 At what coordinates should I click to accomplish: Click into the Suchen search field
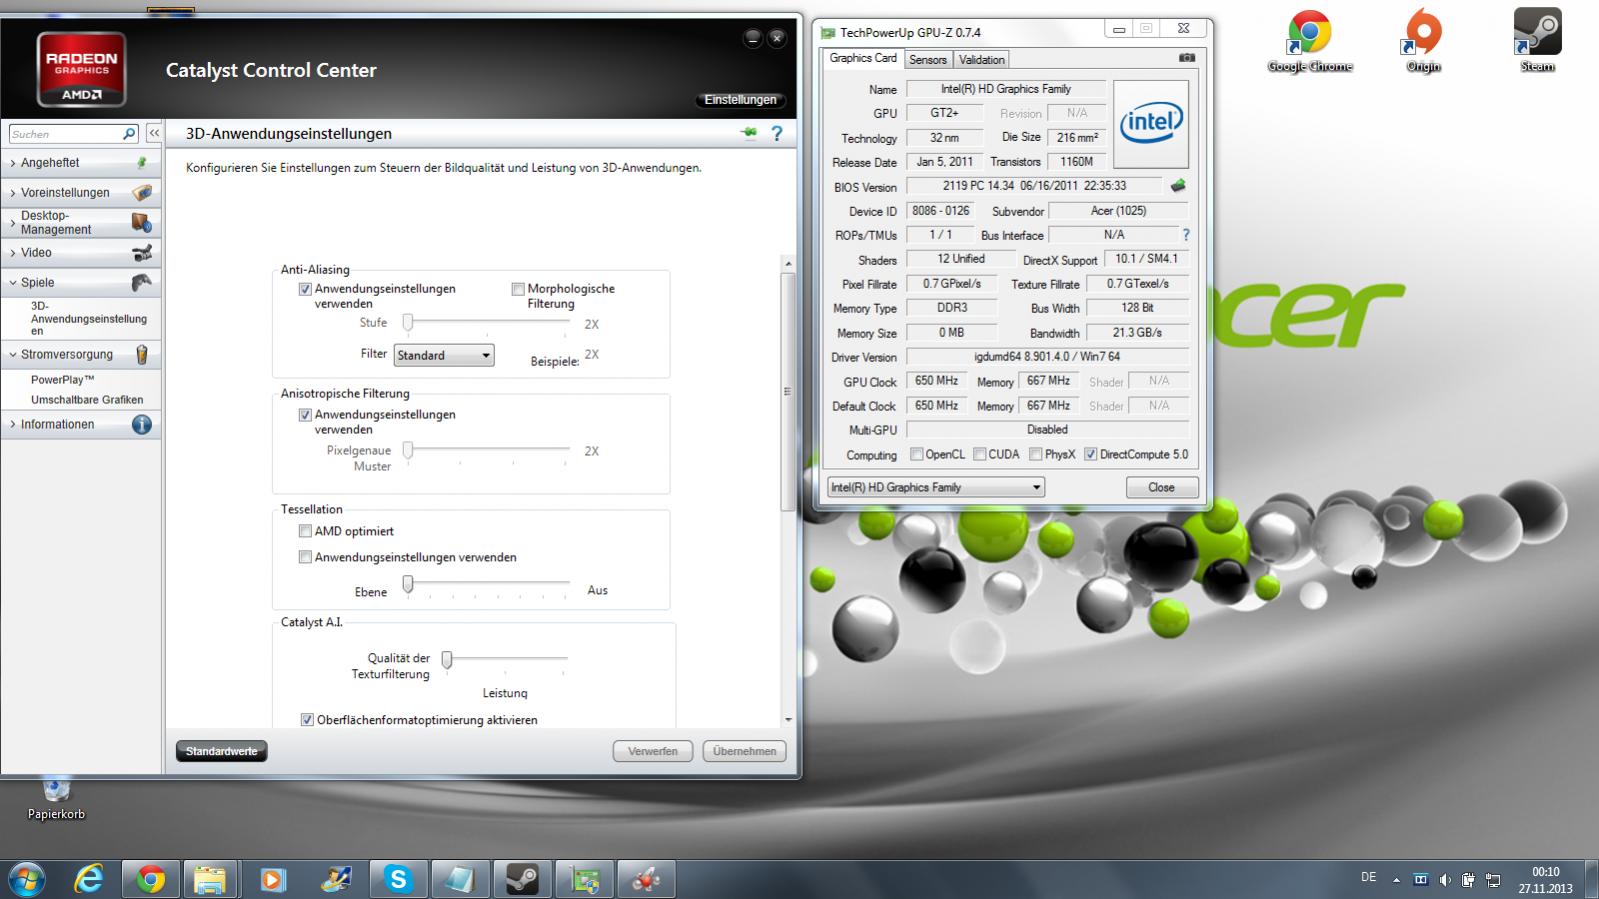[x=64, y=133]
